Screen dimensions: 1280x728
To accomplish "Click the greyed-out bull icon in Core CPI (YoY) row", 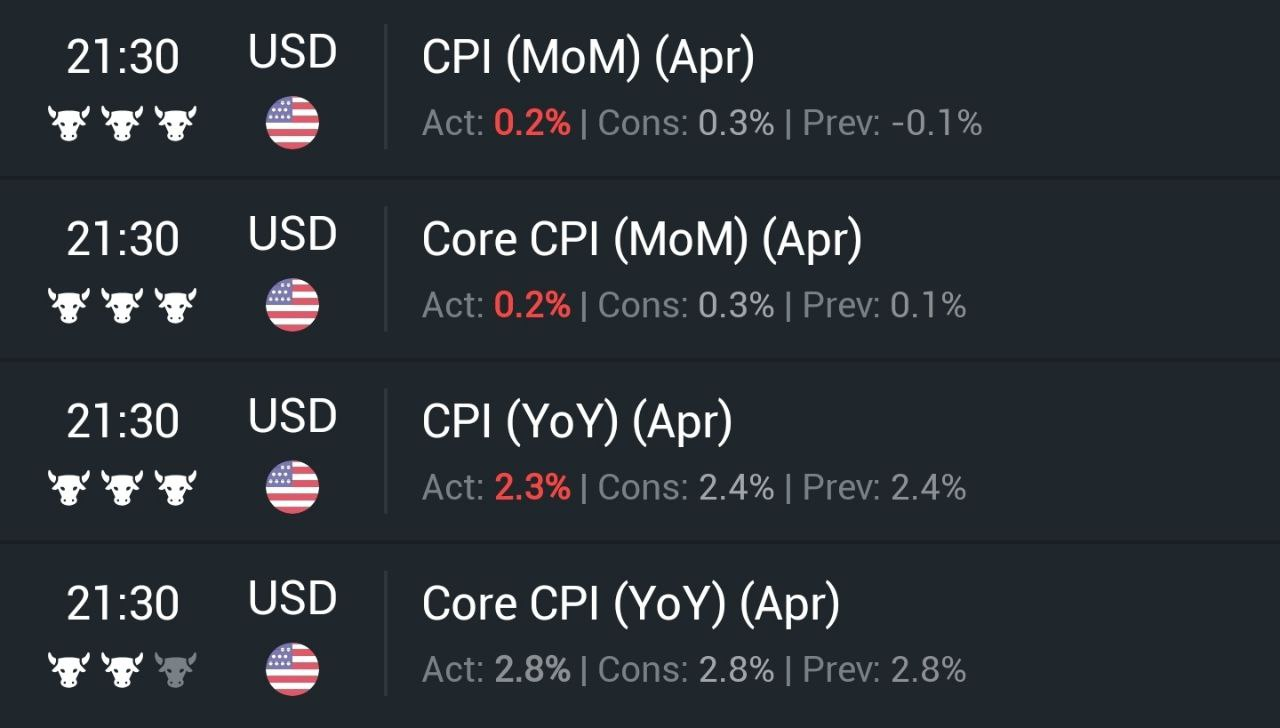I will point(176,670).
